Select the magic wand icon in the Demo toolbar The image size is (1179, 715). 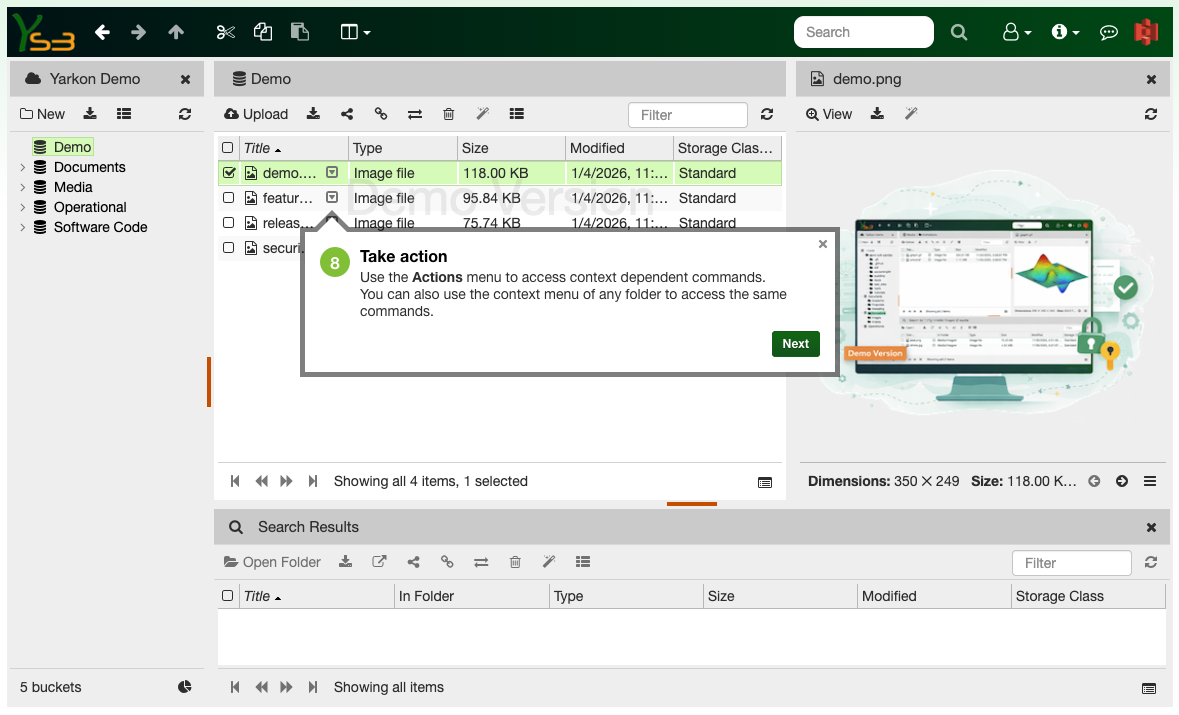click(482, 114)
